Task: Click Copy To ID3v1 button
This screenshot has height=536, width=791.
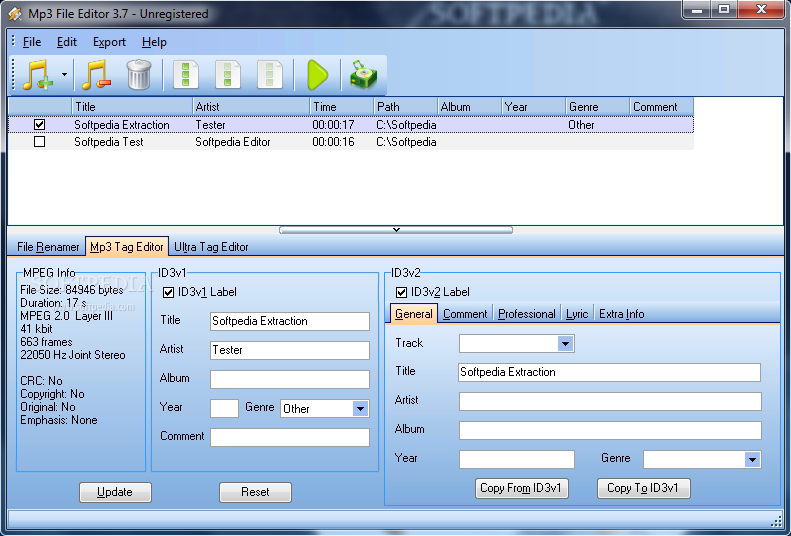Action: [644, 488]
